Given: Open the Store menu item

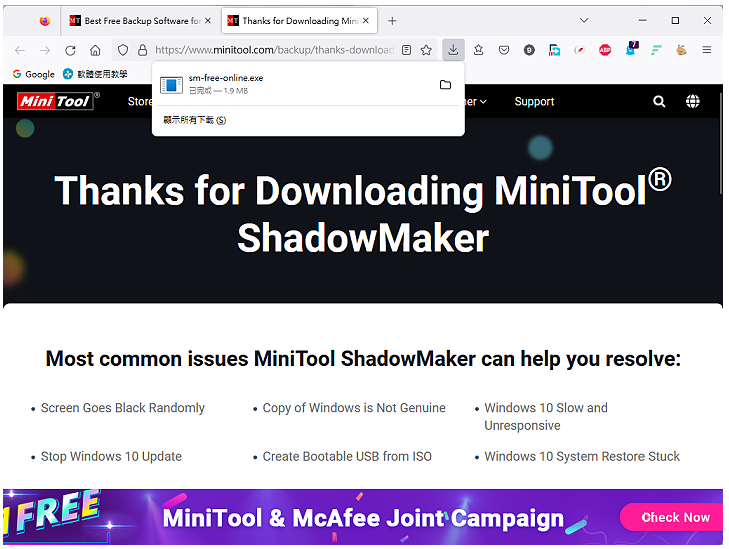Looking at the screenshot, I should [139, 101].
